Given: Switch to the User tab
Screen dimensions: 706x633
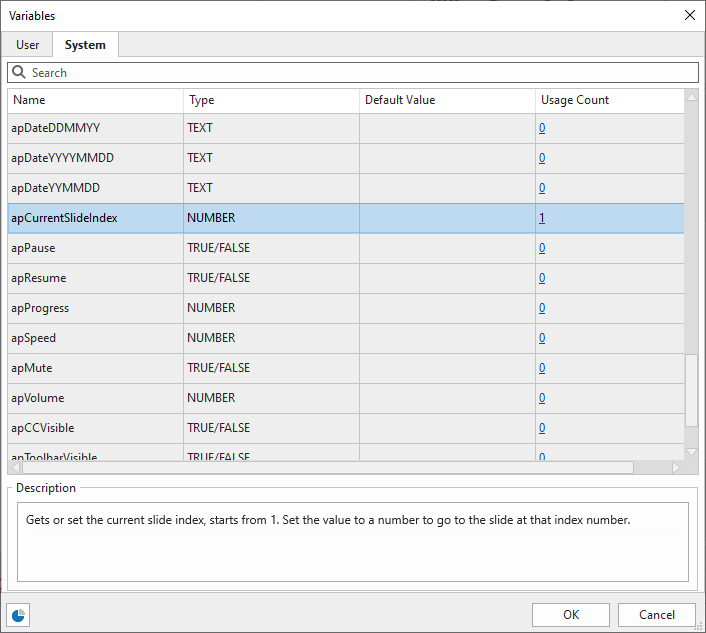Looking at the screenshot, I should pos(28,45).
